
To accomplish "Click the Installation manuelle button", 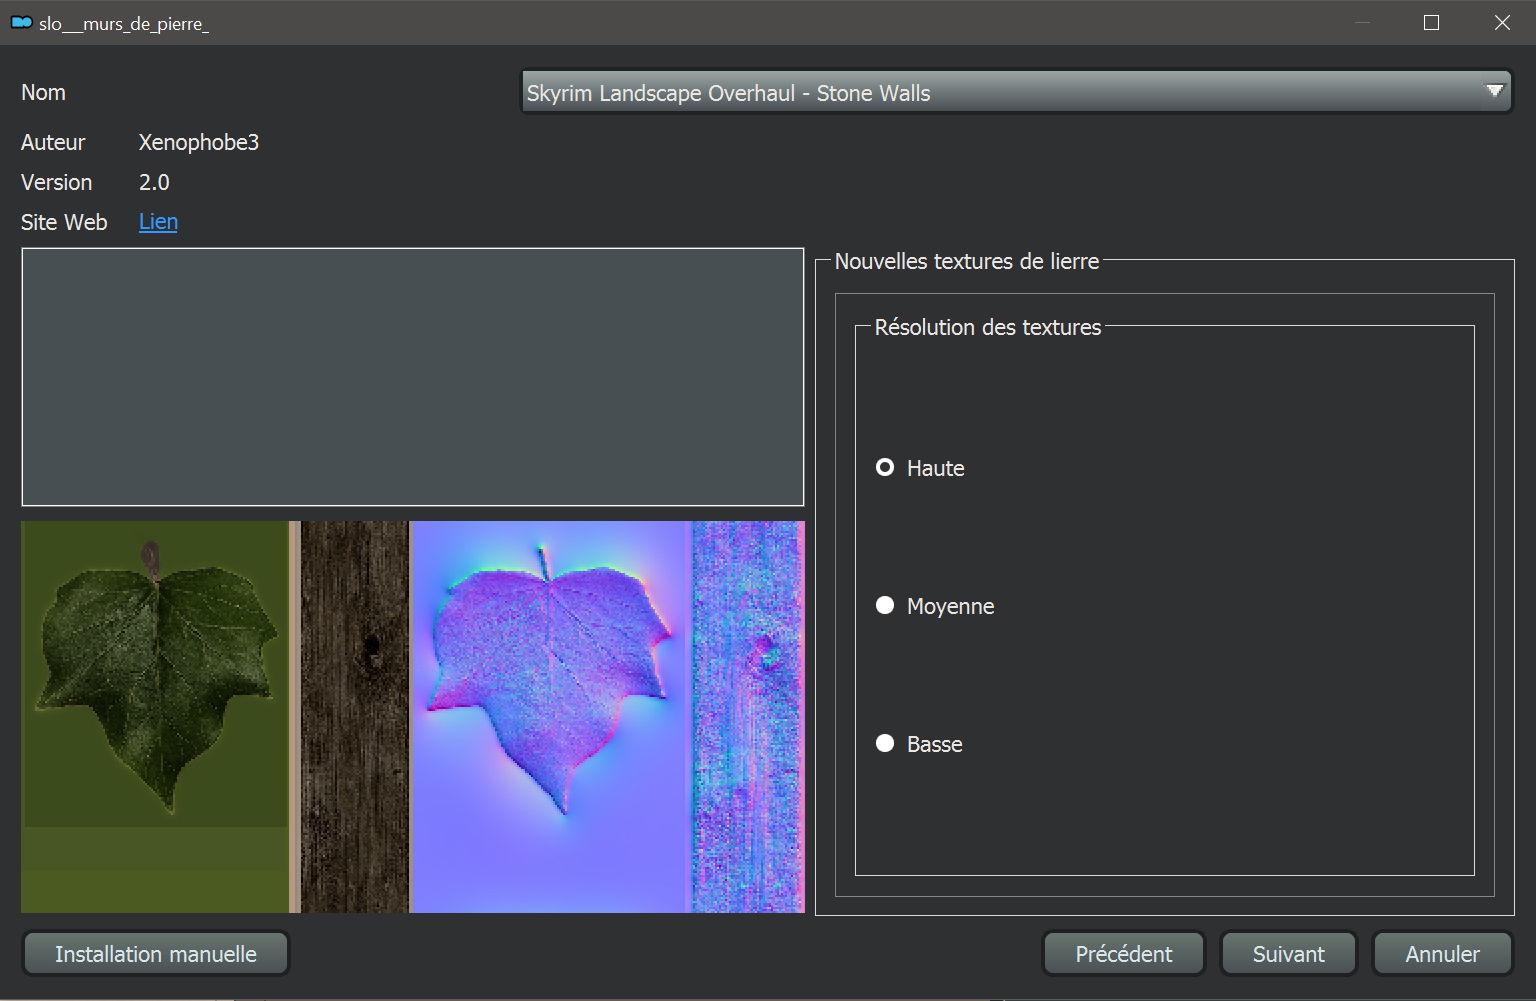I will [156, 954].
